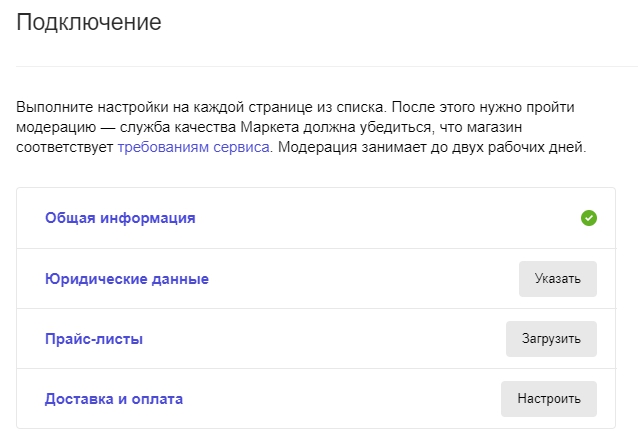Click the word модерацию in the description
The image size is (638, 441).
pyautogui.click(x=56, y=127)
